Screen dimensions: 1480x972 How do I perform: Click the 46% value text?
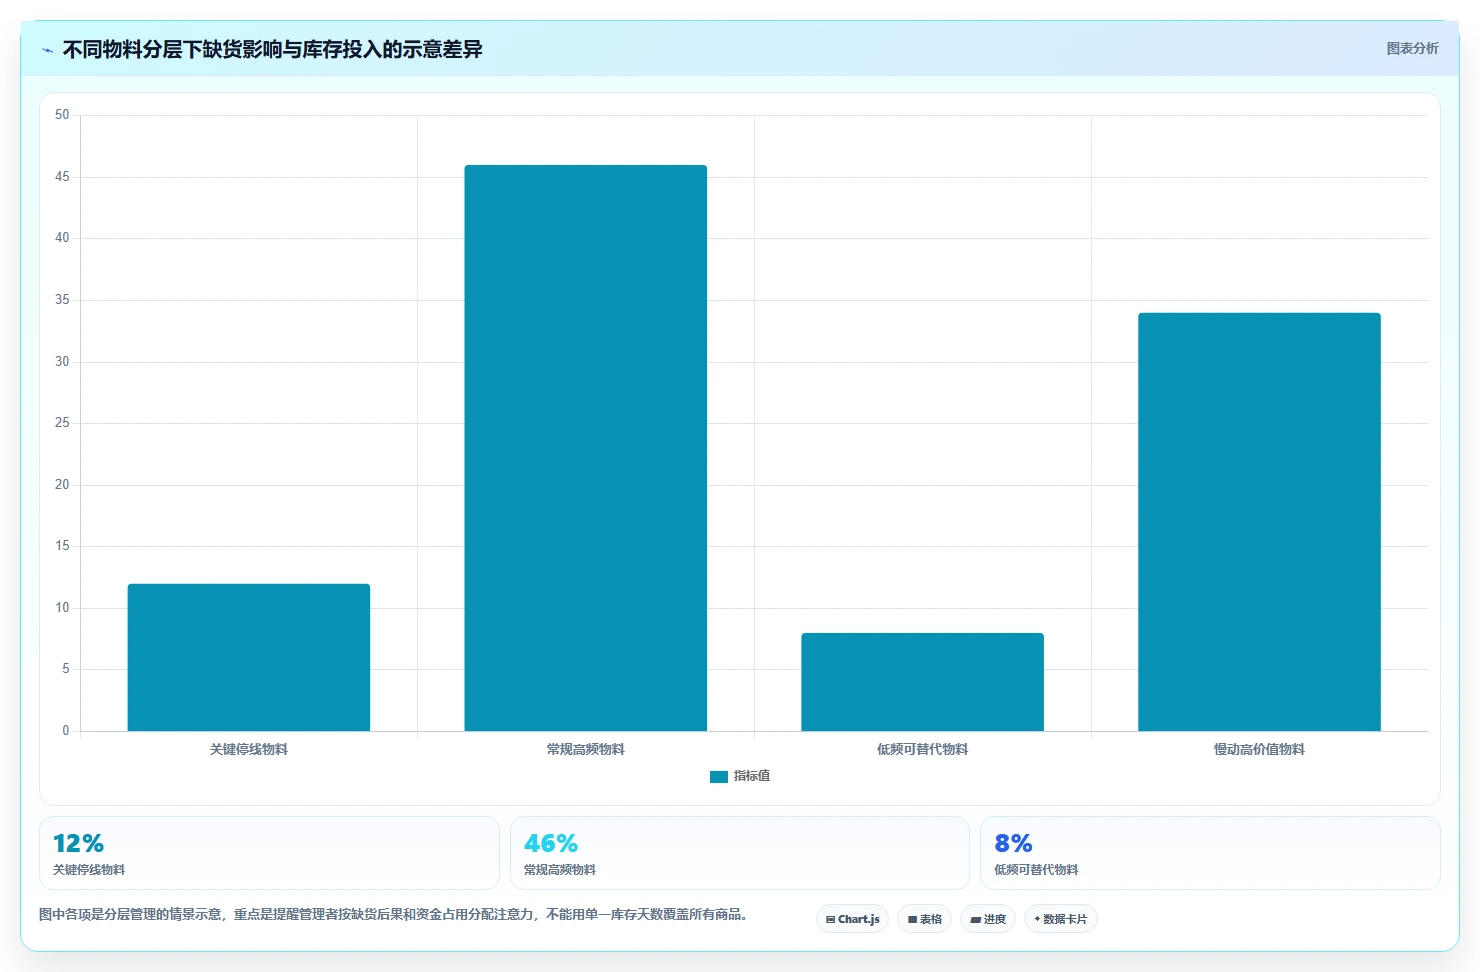551,843
